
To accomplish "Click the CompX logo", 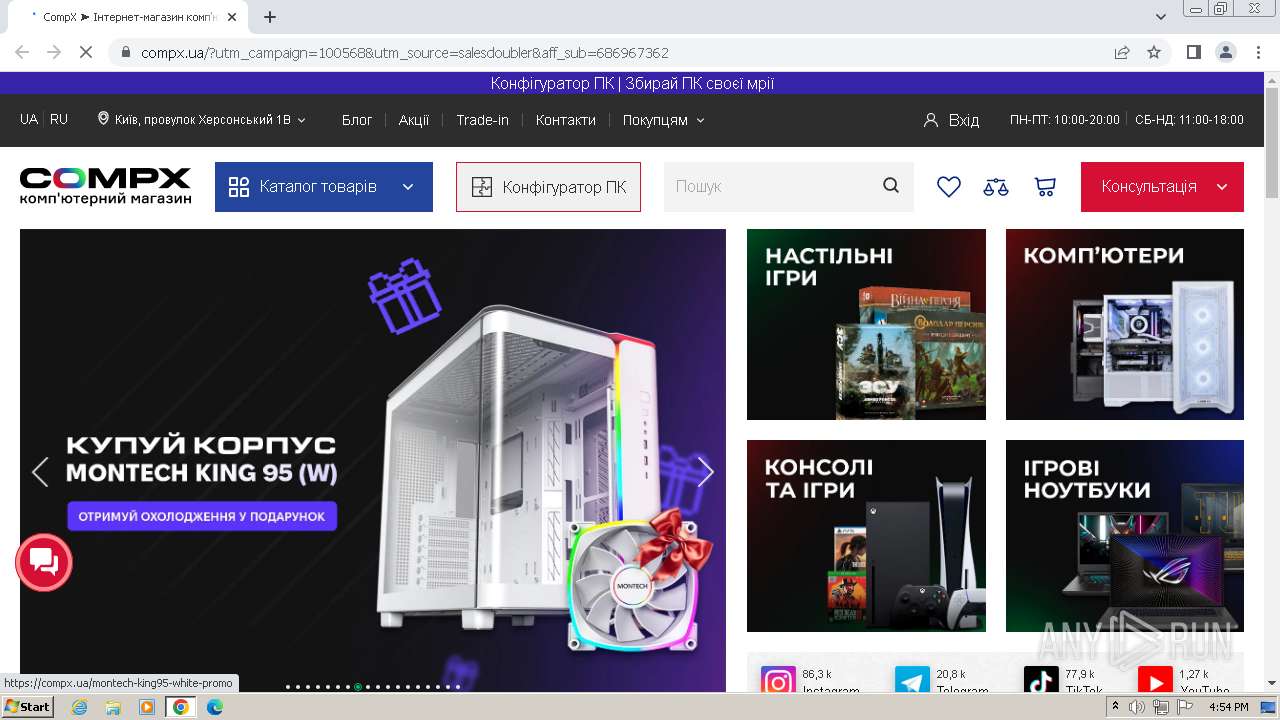I will click(x=105, y=187).
